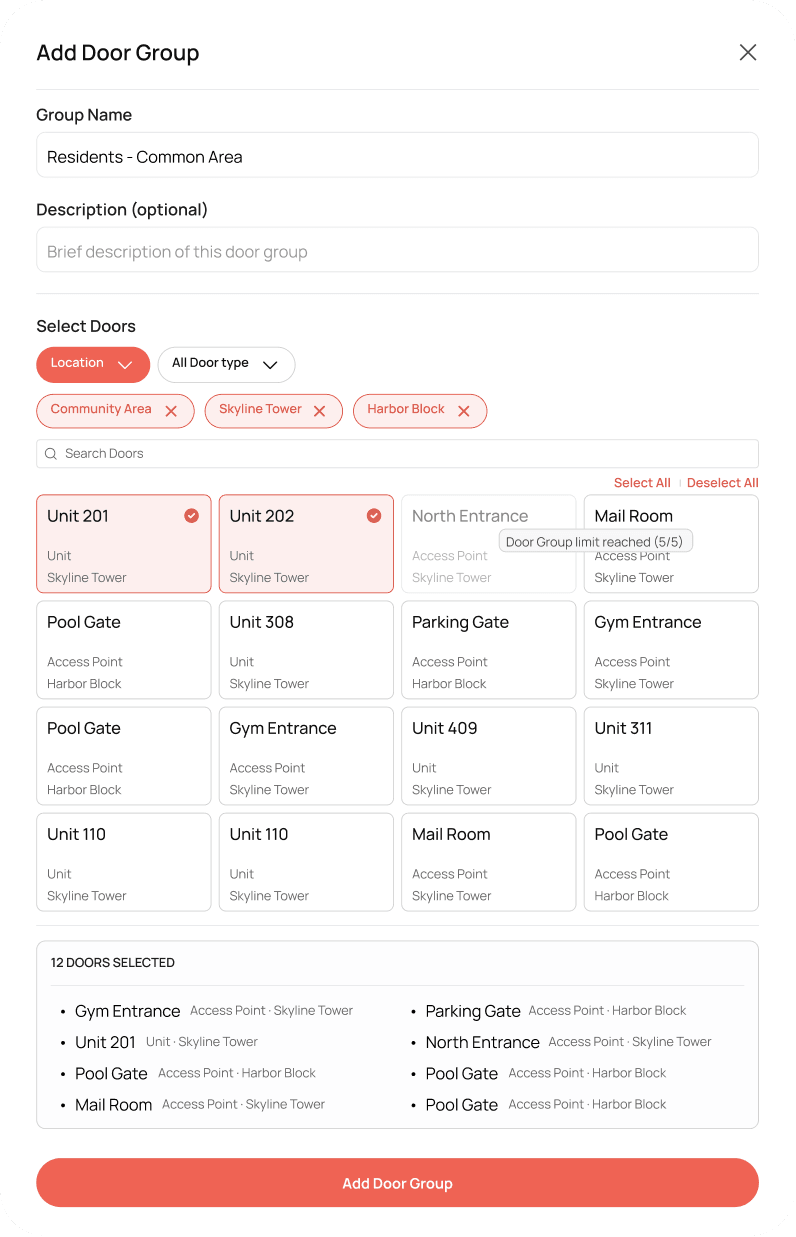Click the 'Group Name' field label

pyautogui.click(x=84, y=115)
